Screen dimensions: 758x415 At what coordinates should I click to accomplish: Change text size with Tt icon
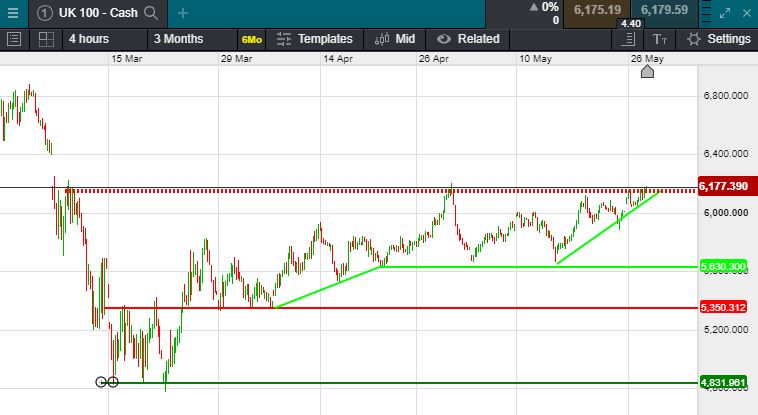(660, 39)
